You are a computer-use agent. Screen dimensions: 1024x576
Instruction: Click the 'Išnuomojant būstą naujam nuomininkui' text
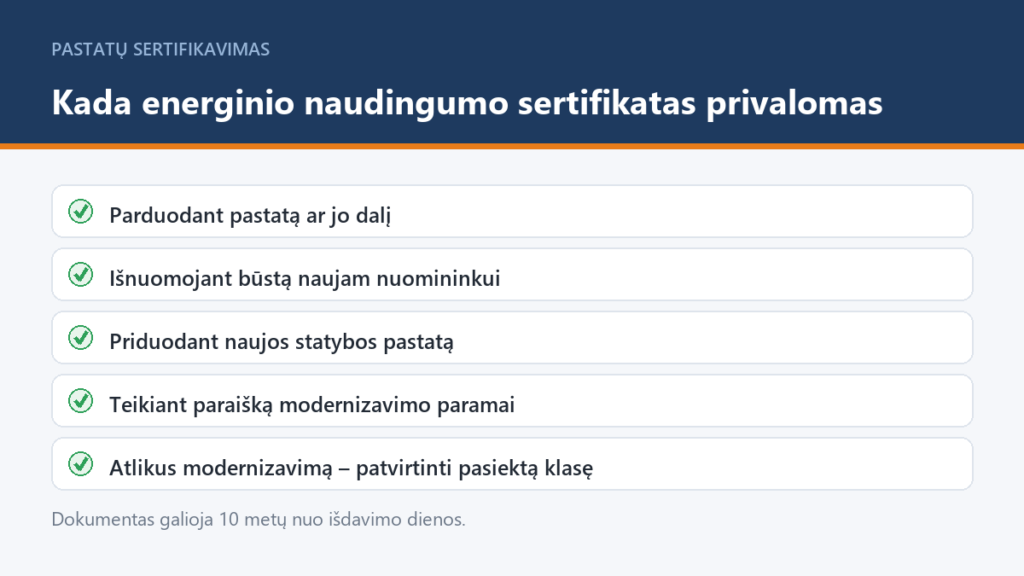[304, 279]
